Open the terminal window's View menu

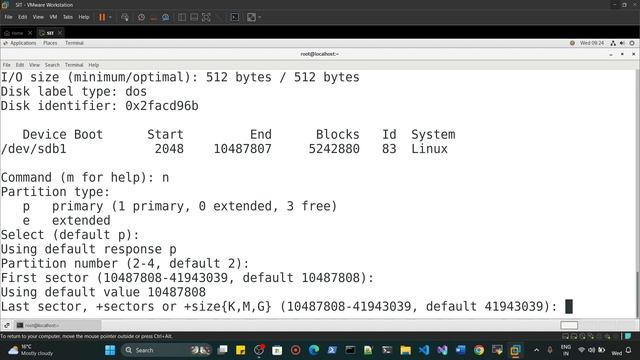point(34,65)
